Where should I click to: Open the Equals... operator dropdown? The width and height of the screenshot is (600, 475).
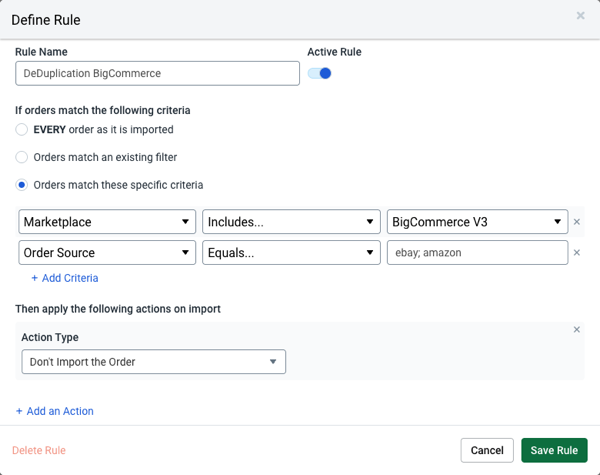pyautogui.click(x=291, y=253)
